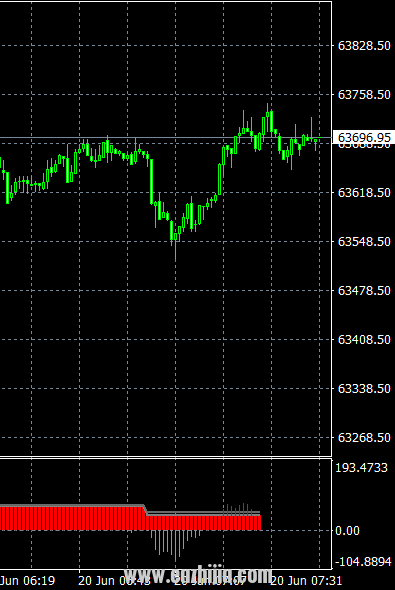Viewport: 395px width, 590px height.
Task: Click the 20 Jun 07:31 time label
Action: pos(306,581)
